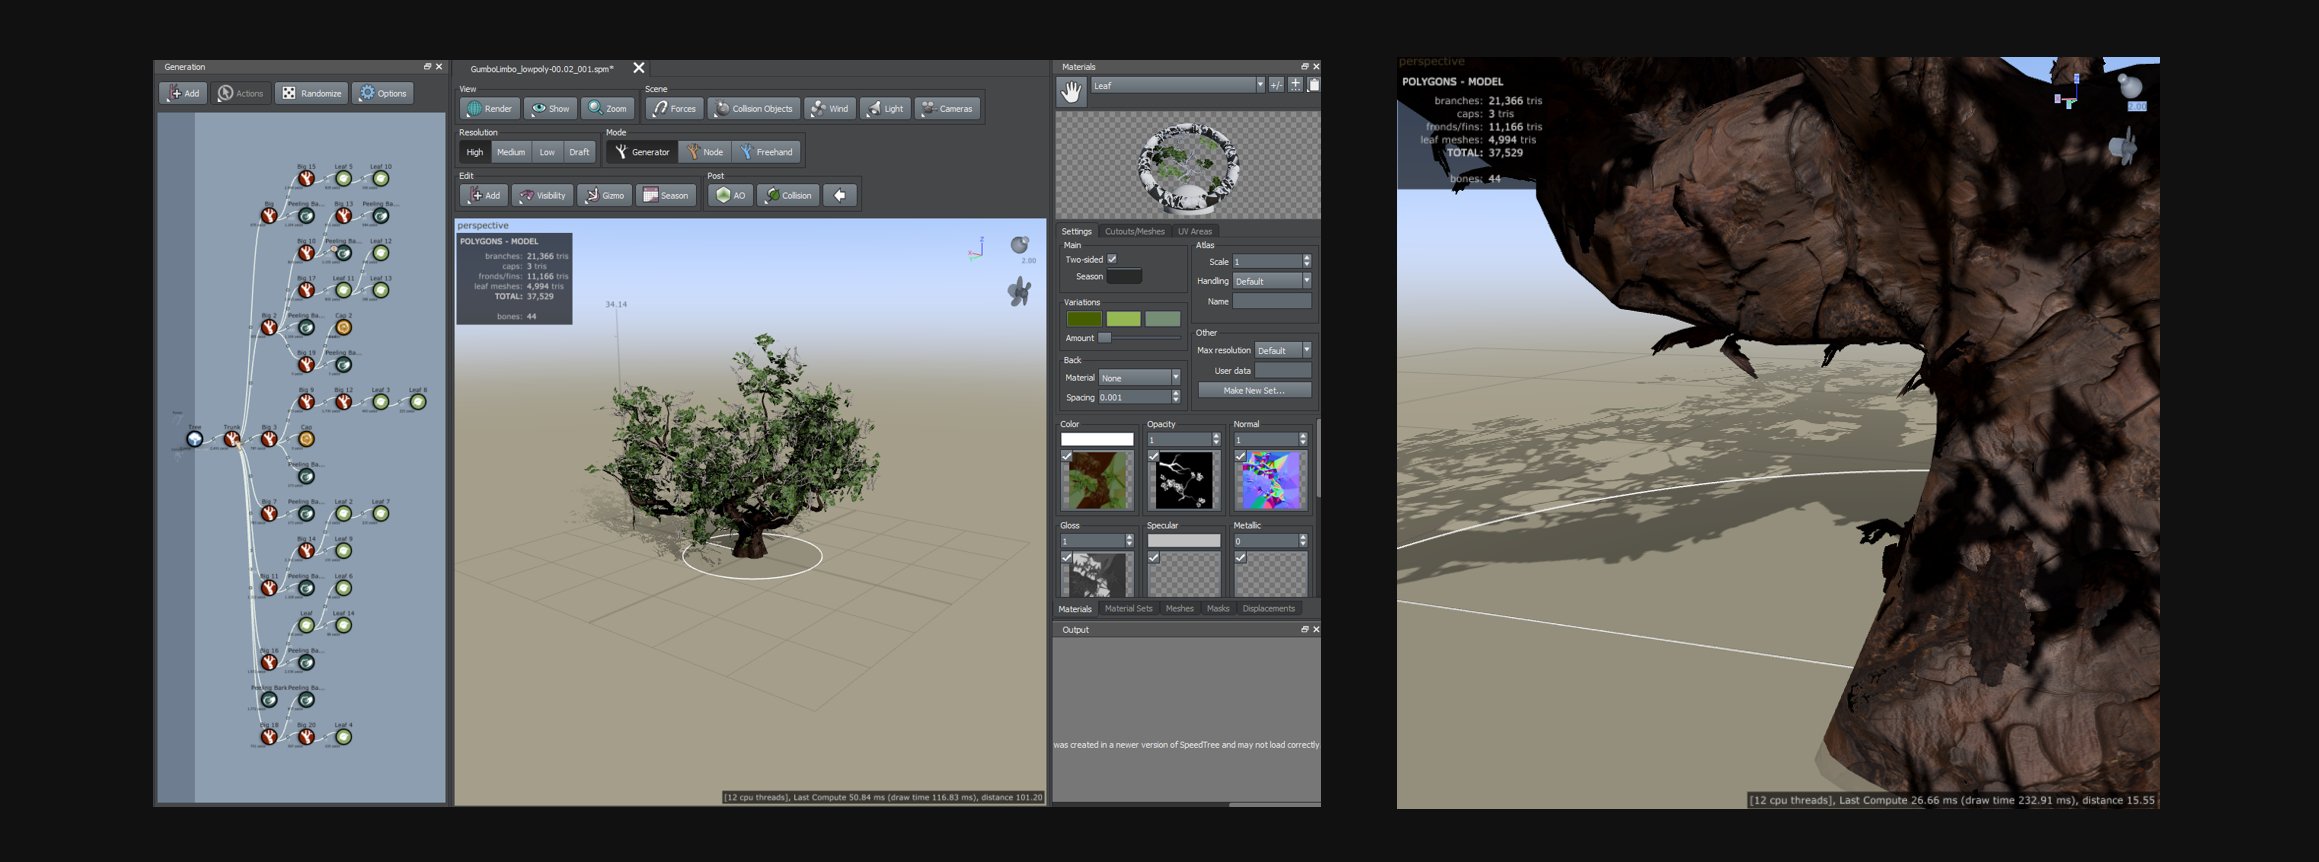Select the Big 15 branch node
This screenshot has height=862, width=2319.
click(306, 179)
